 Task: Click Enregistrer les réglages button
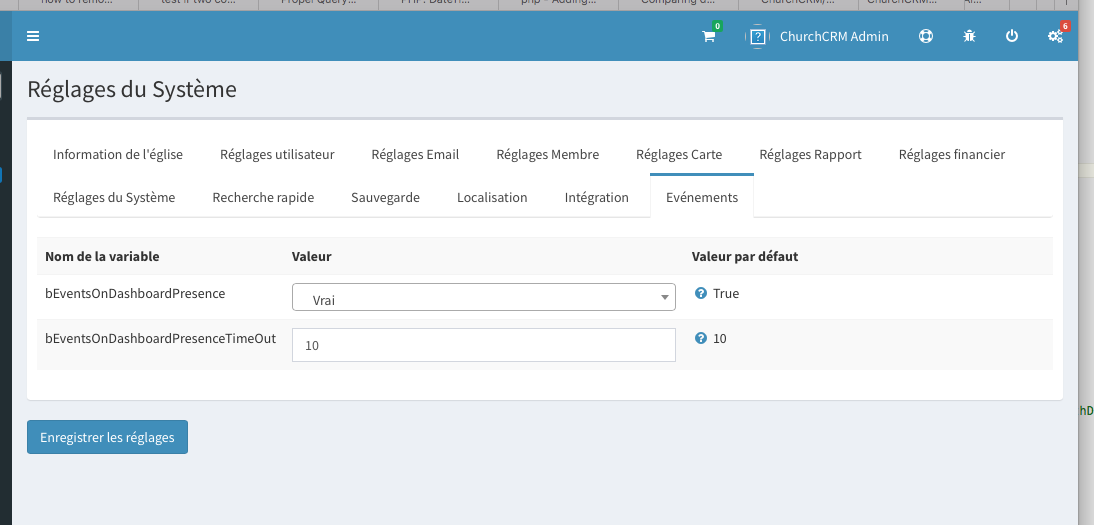[107, 437]
